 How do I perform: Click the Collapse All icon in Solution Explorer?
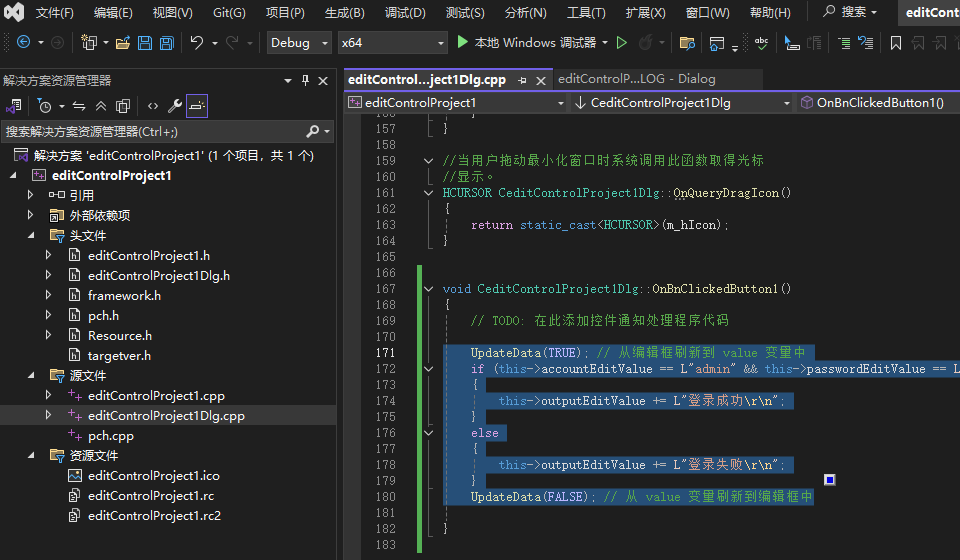[100, 106]
